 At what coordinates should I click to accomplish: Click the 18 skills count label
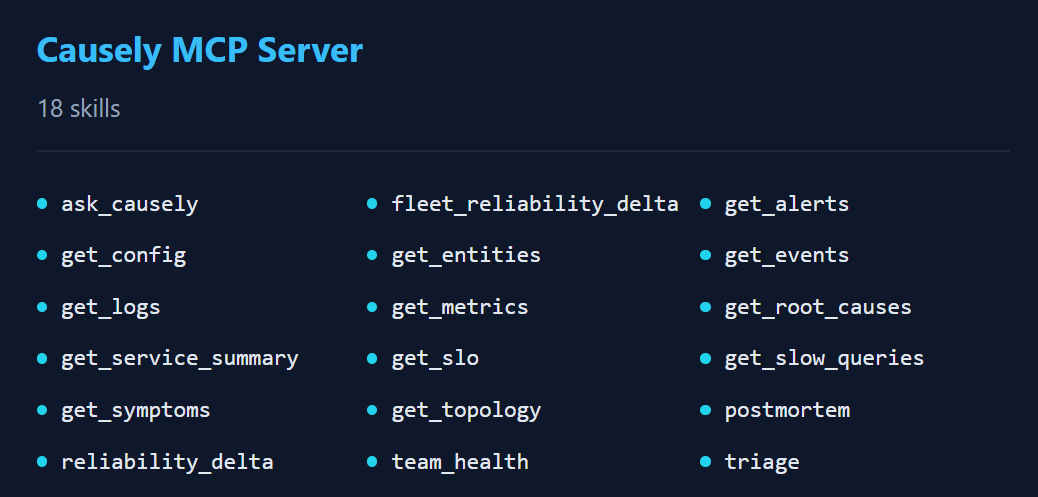pyautogui.click(x=79, y=108)
